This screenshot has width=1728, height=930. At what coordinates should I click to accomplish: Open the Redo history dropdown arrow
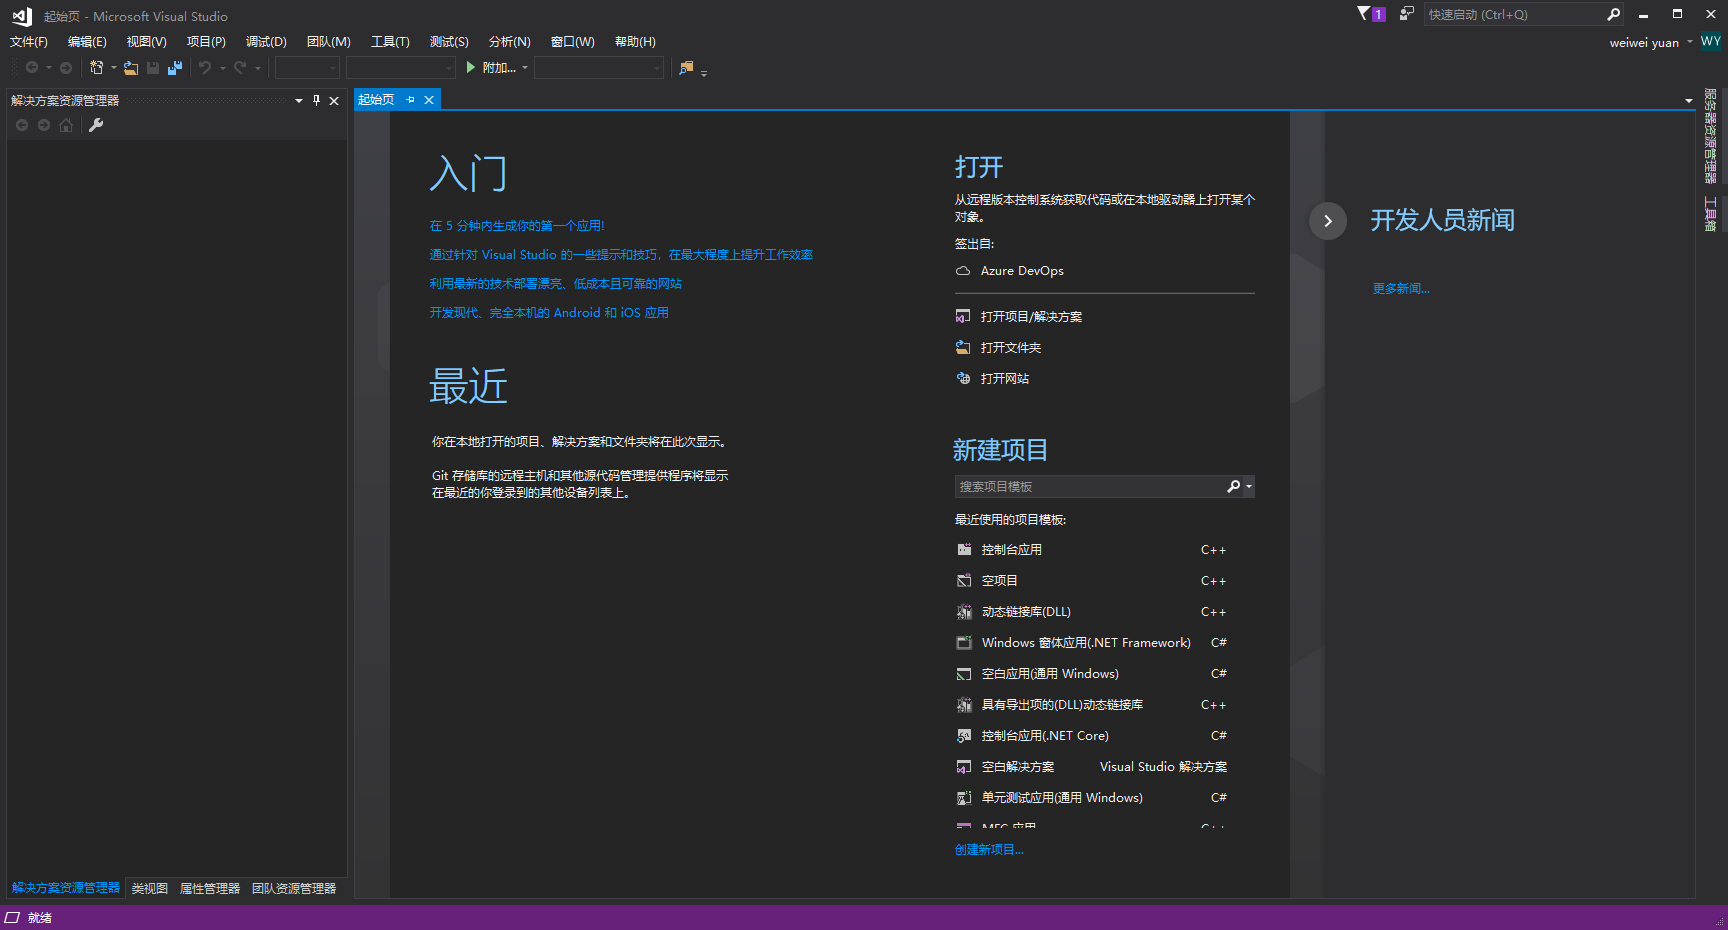pyautogui.click(x=258, y=68)
